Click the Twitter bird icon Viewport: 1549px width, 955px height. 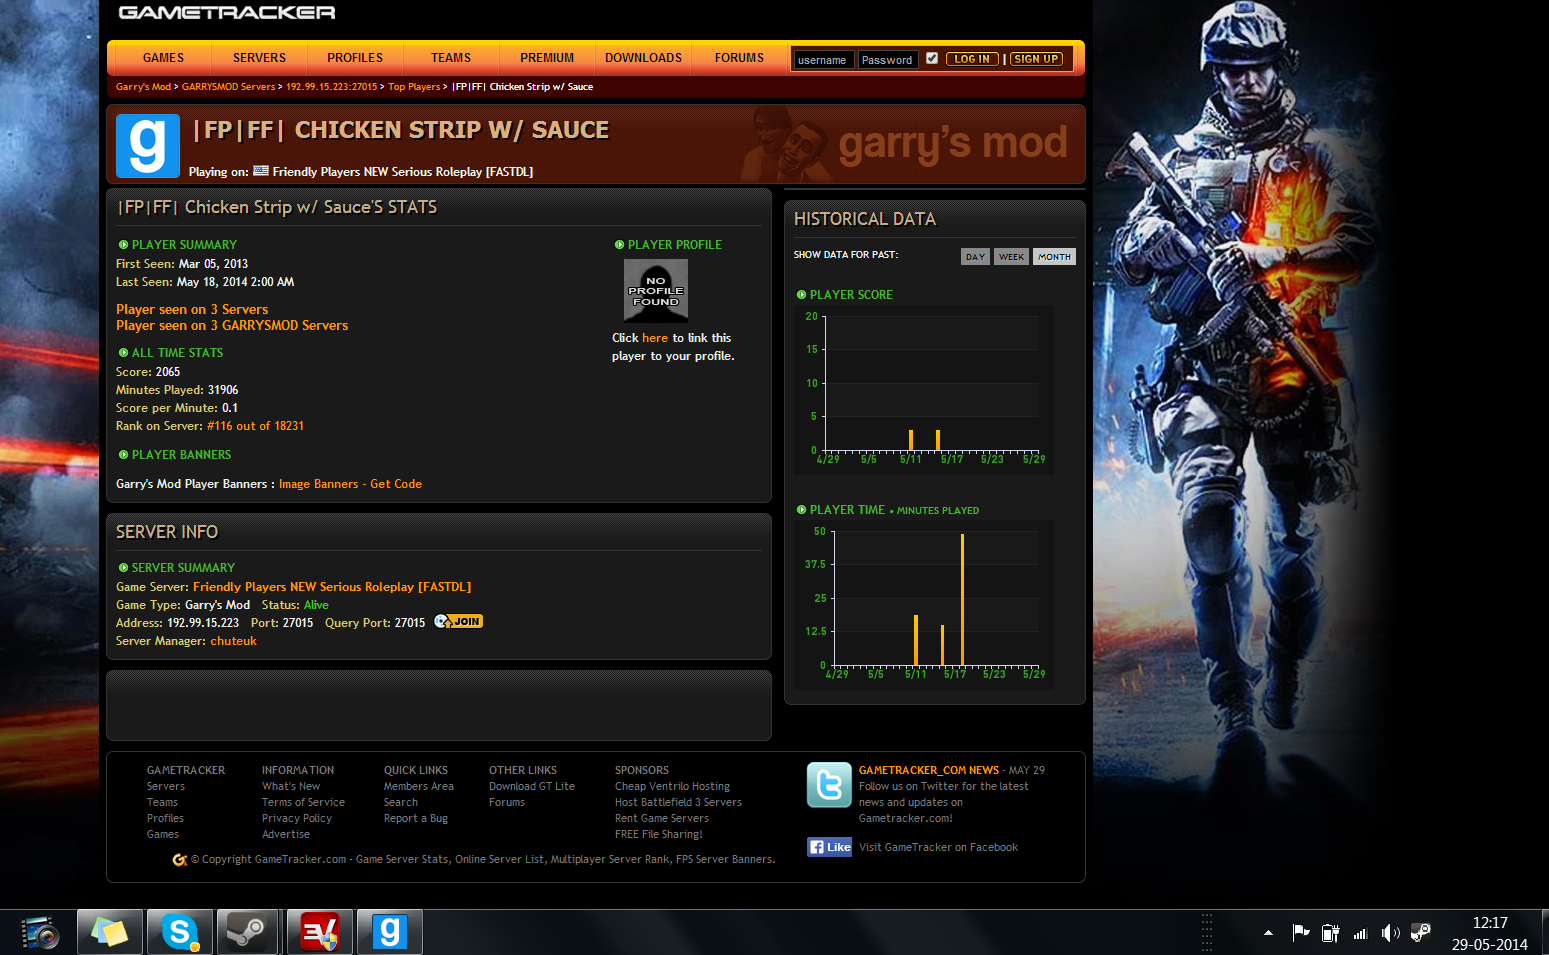click(x=829, y=785)
